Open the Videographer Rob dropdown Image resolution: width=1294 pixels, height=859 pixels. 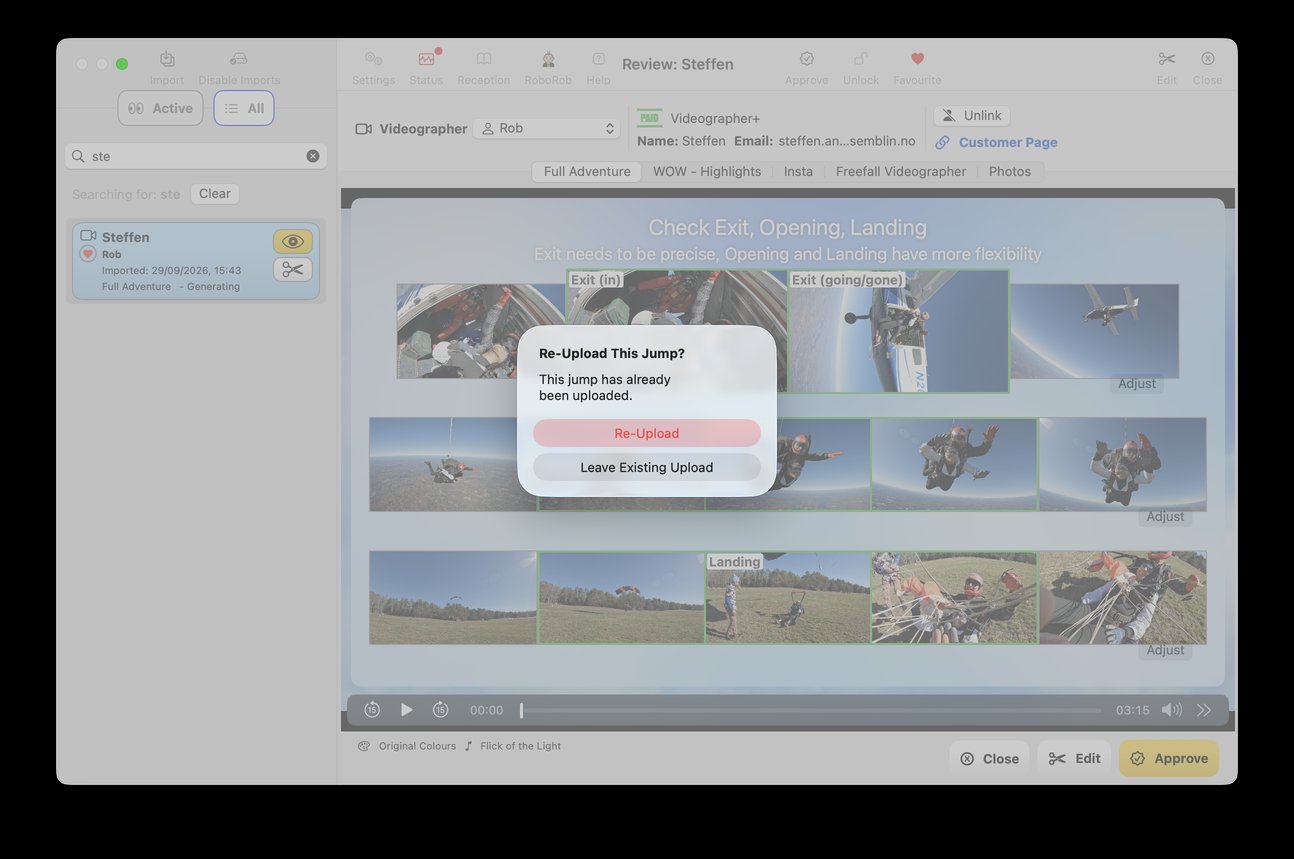coord(546,128)
